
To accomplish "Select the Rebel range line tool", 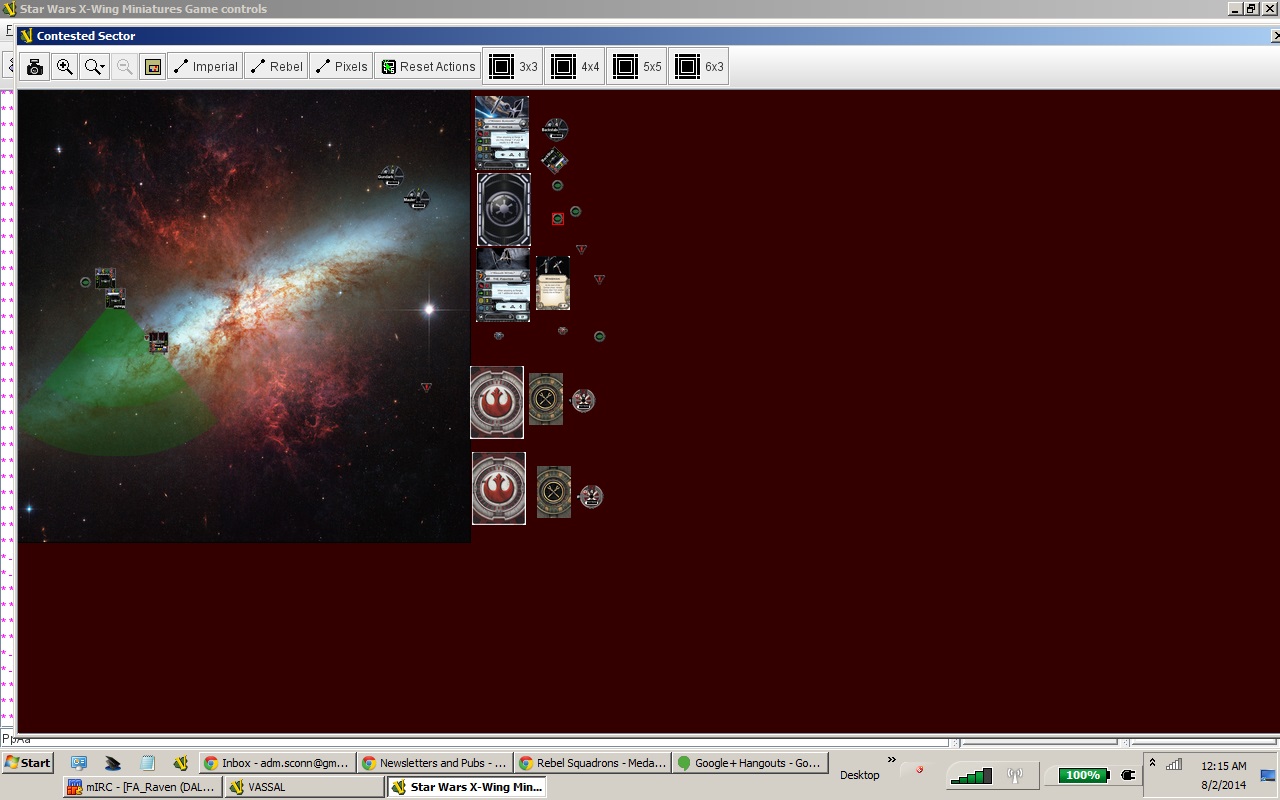I will pos(276,67).
